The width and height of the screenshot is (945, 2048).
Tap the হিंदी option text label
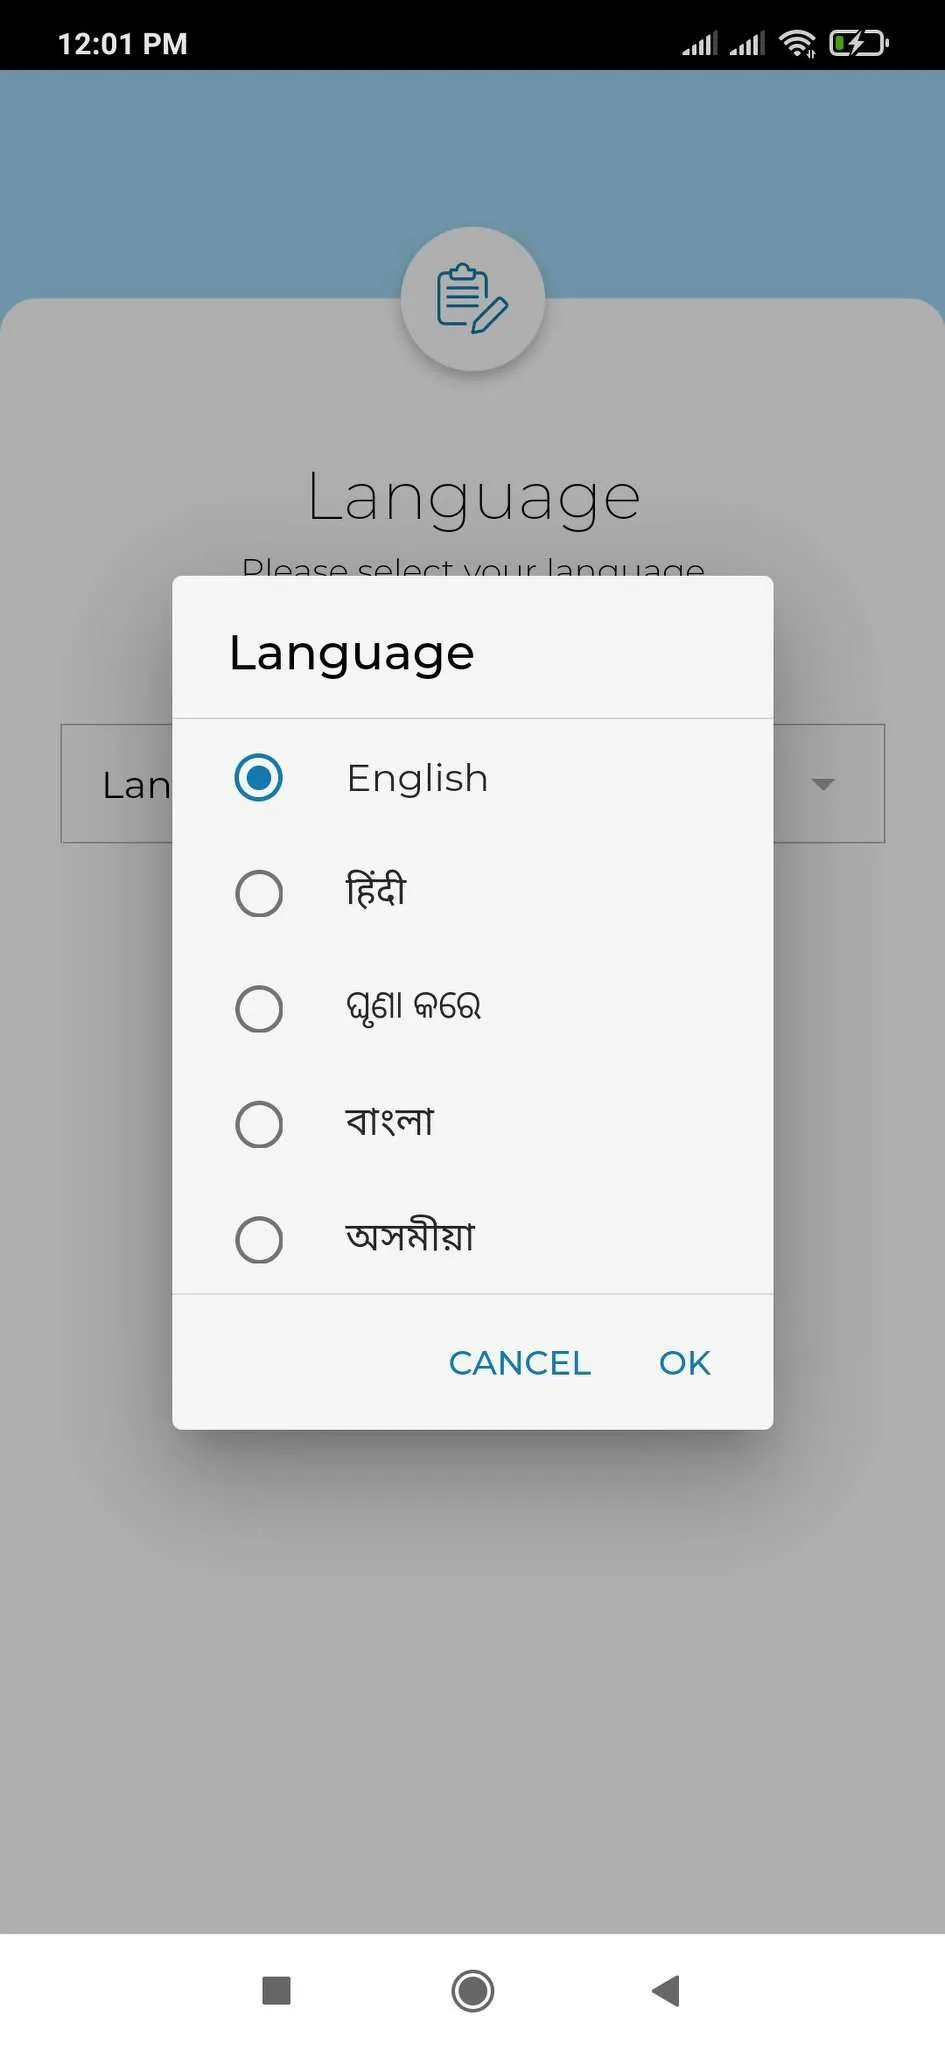coord(376,890)
